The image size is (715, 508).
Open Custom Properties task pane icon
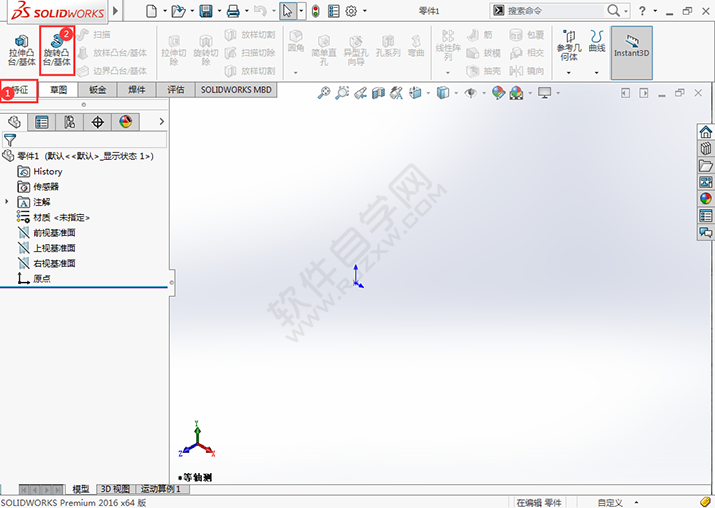[705, 216]
